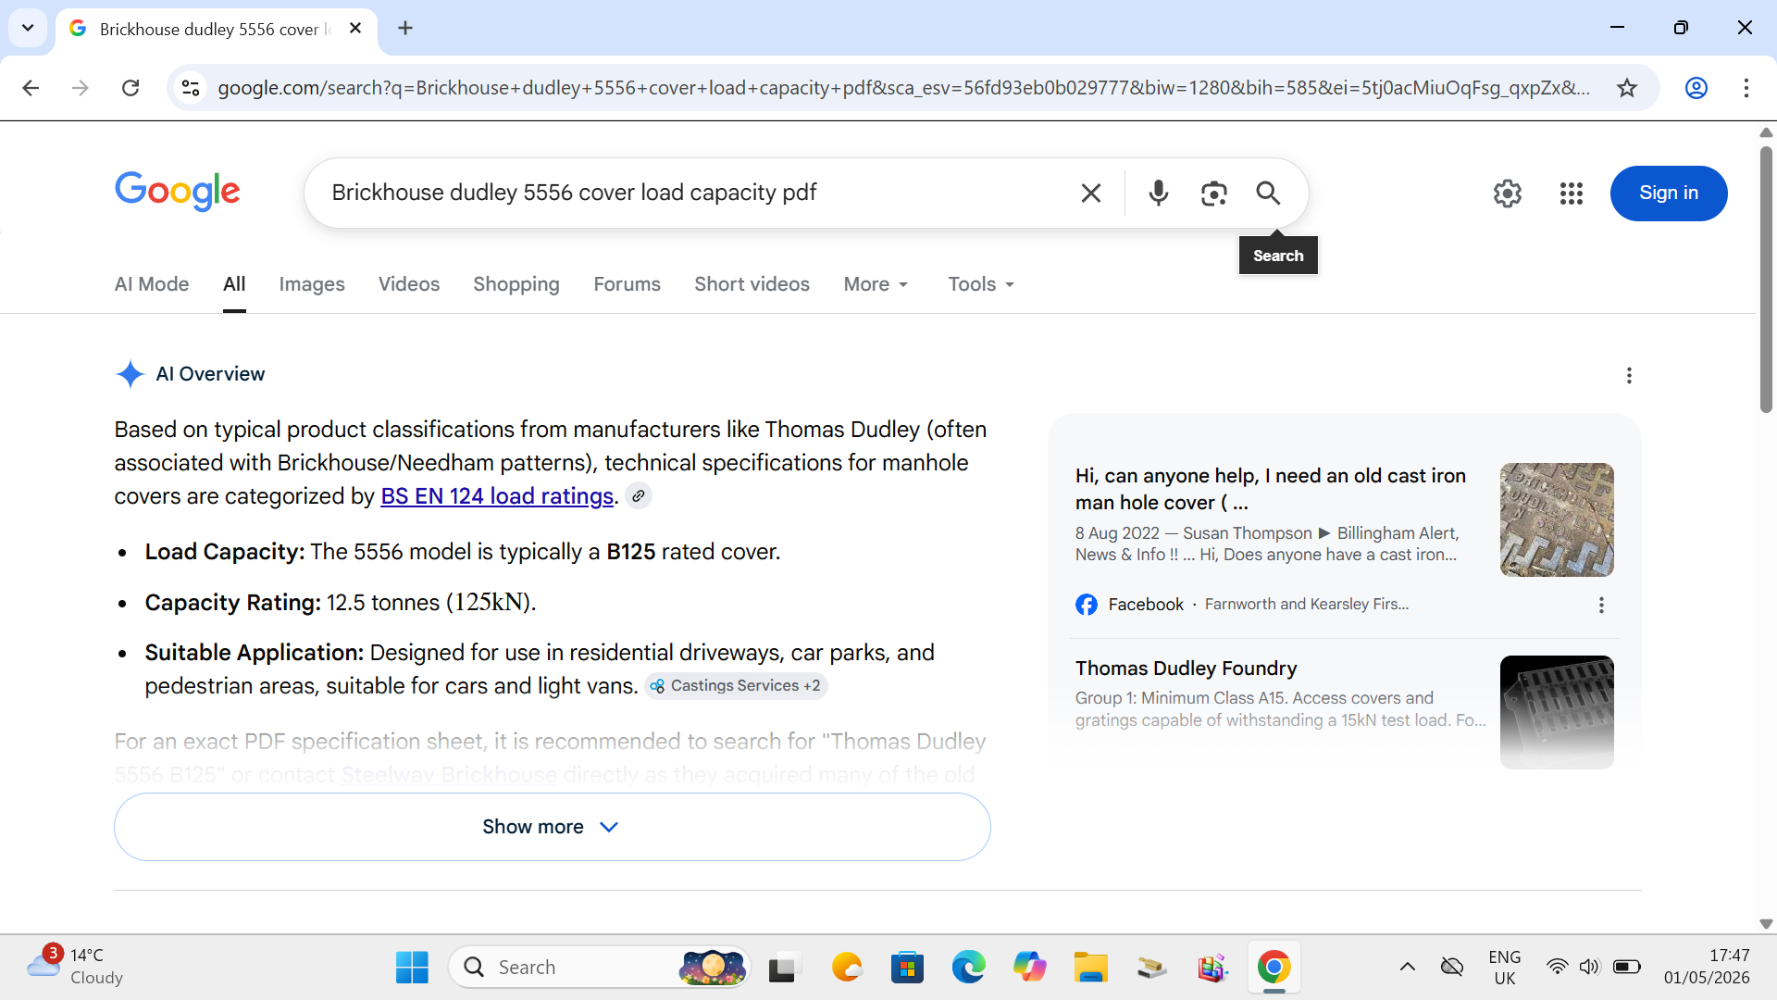Open the Chrome profile menu
The image size is (1777, 1000).
1696,88
